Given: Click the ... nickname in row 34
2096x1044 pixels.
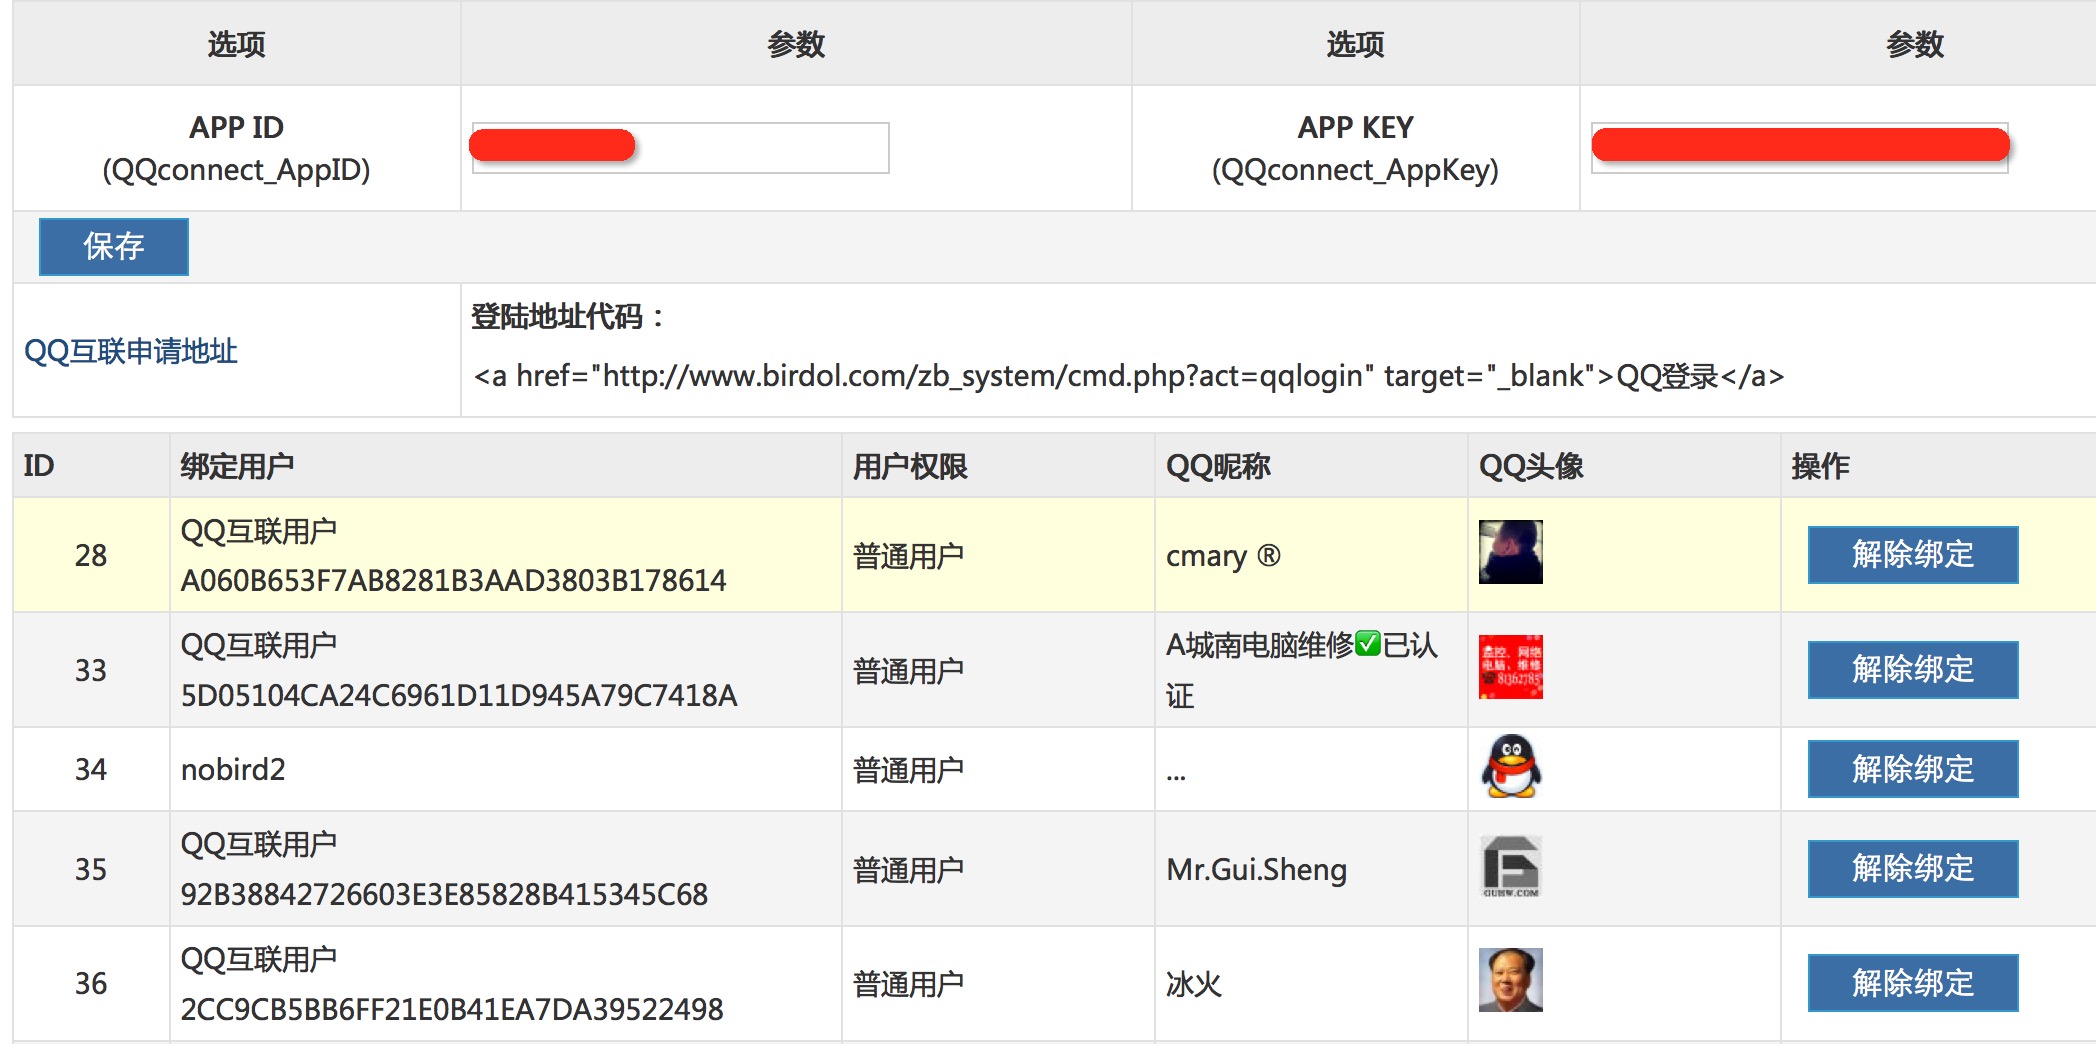Looking at the screenshot, I should 1176,775.
